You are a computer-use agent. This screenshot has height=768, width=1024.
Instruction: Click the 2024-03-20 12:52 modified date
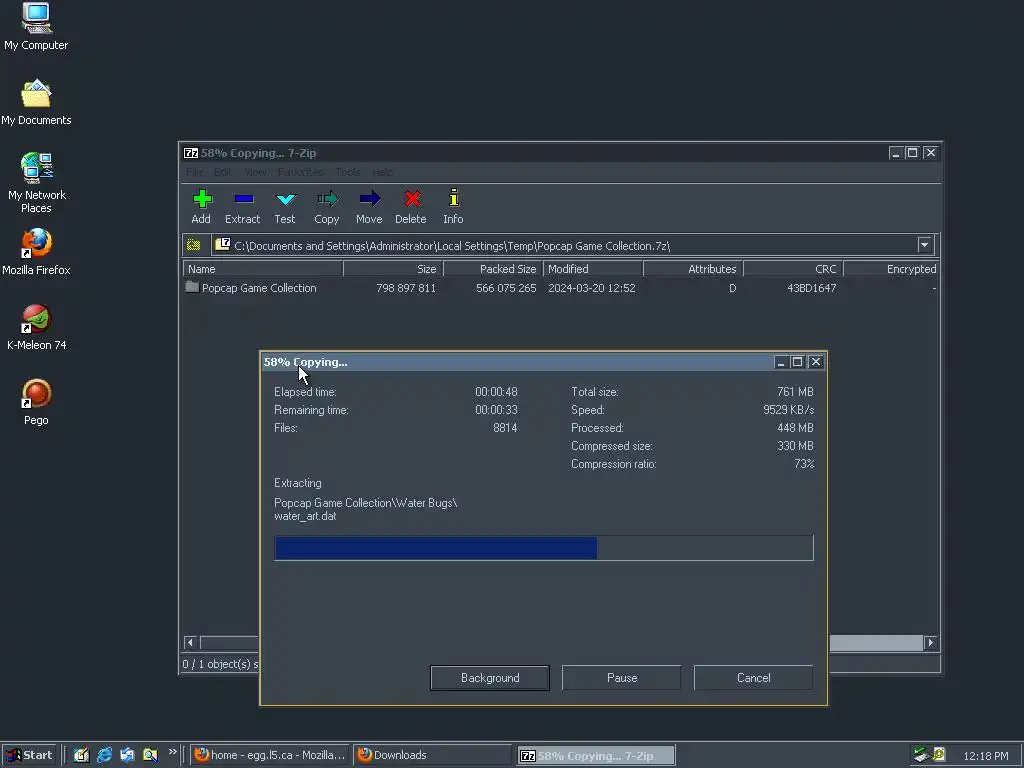coord(592,288)
